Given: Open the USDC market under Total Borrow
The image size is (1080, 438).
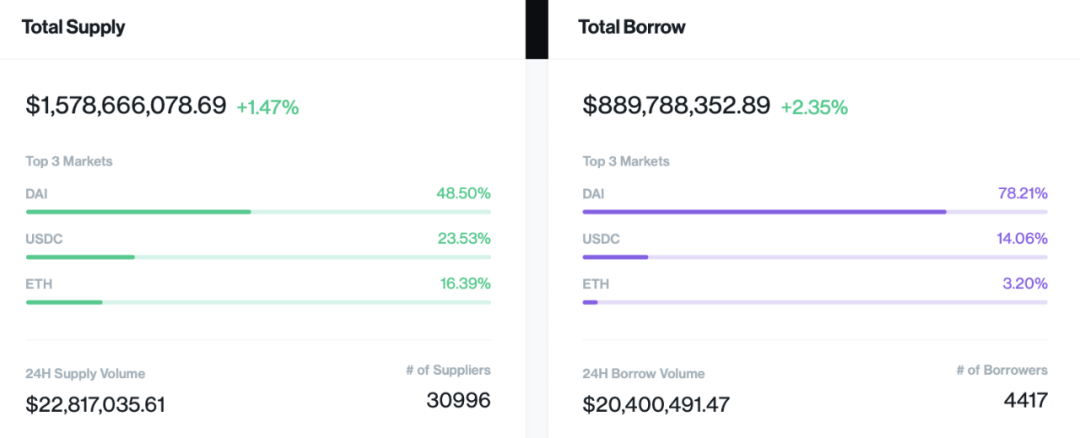Looking at the screenshot, I should coord(601,238).
